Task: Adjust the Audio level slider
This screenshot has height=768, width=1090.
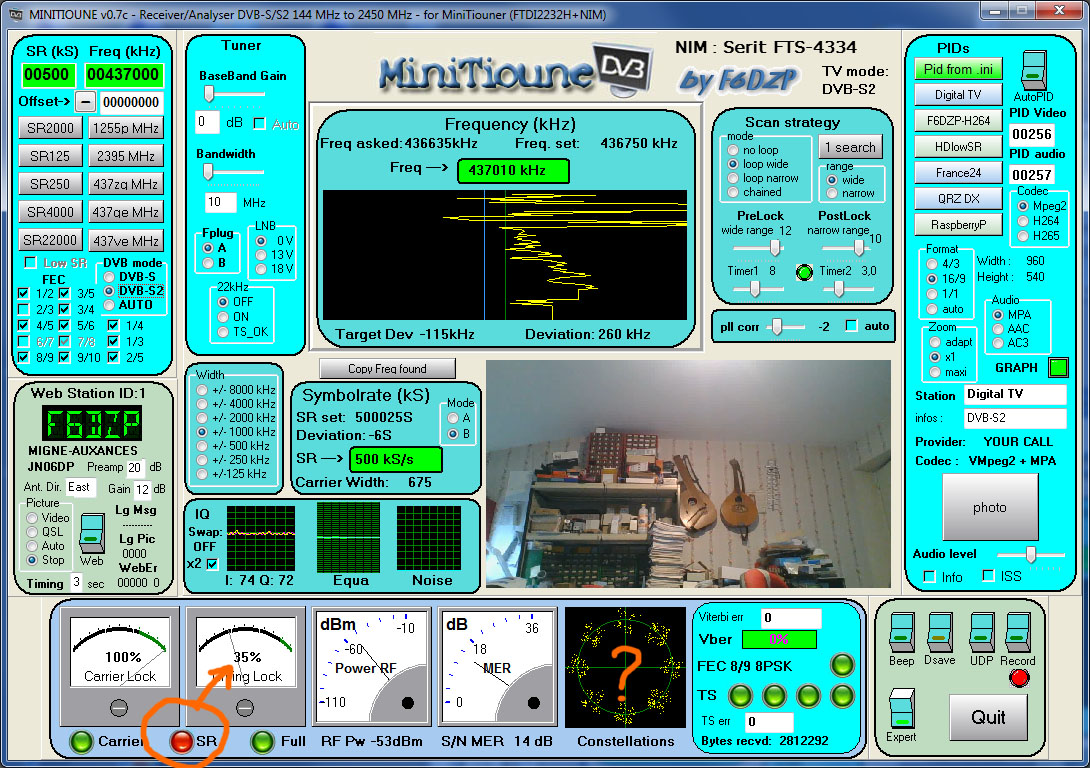Action: point(1030,554)
